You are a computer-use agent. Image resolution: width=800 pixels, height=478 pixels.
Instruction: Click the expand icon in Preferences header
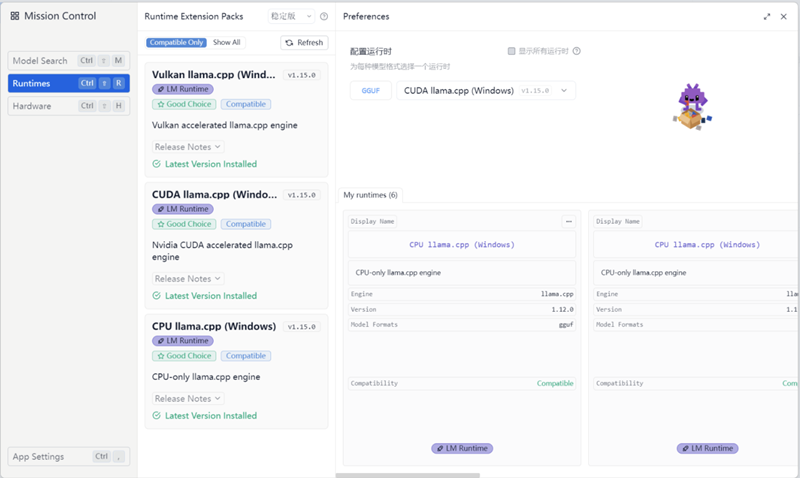click(x=767, y=17)
